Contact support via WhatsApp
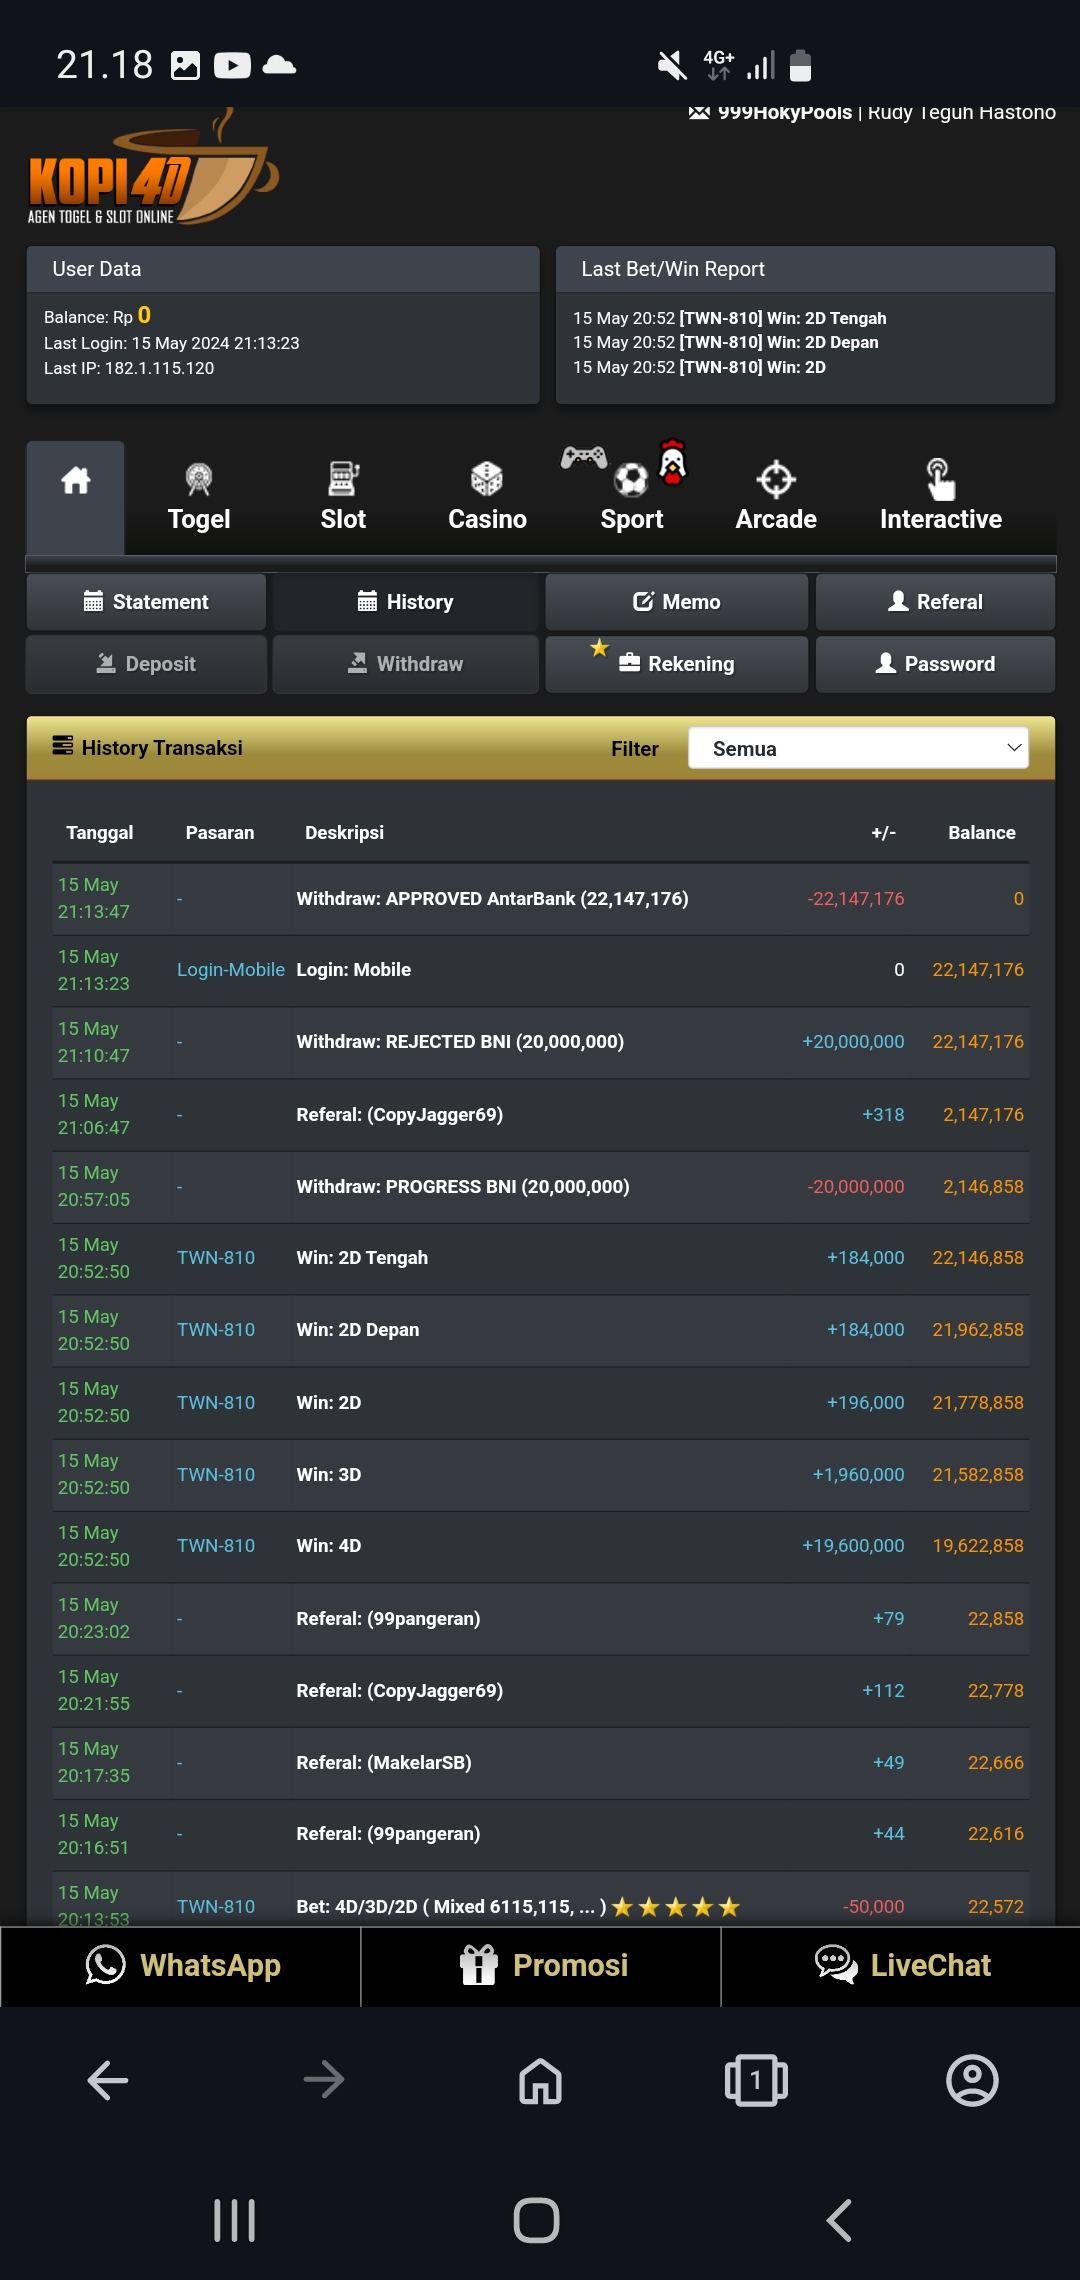Viewport: 1080px width, 2280px height. (x=181, y=1966)
